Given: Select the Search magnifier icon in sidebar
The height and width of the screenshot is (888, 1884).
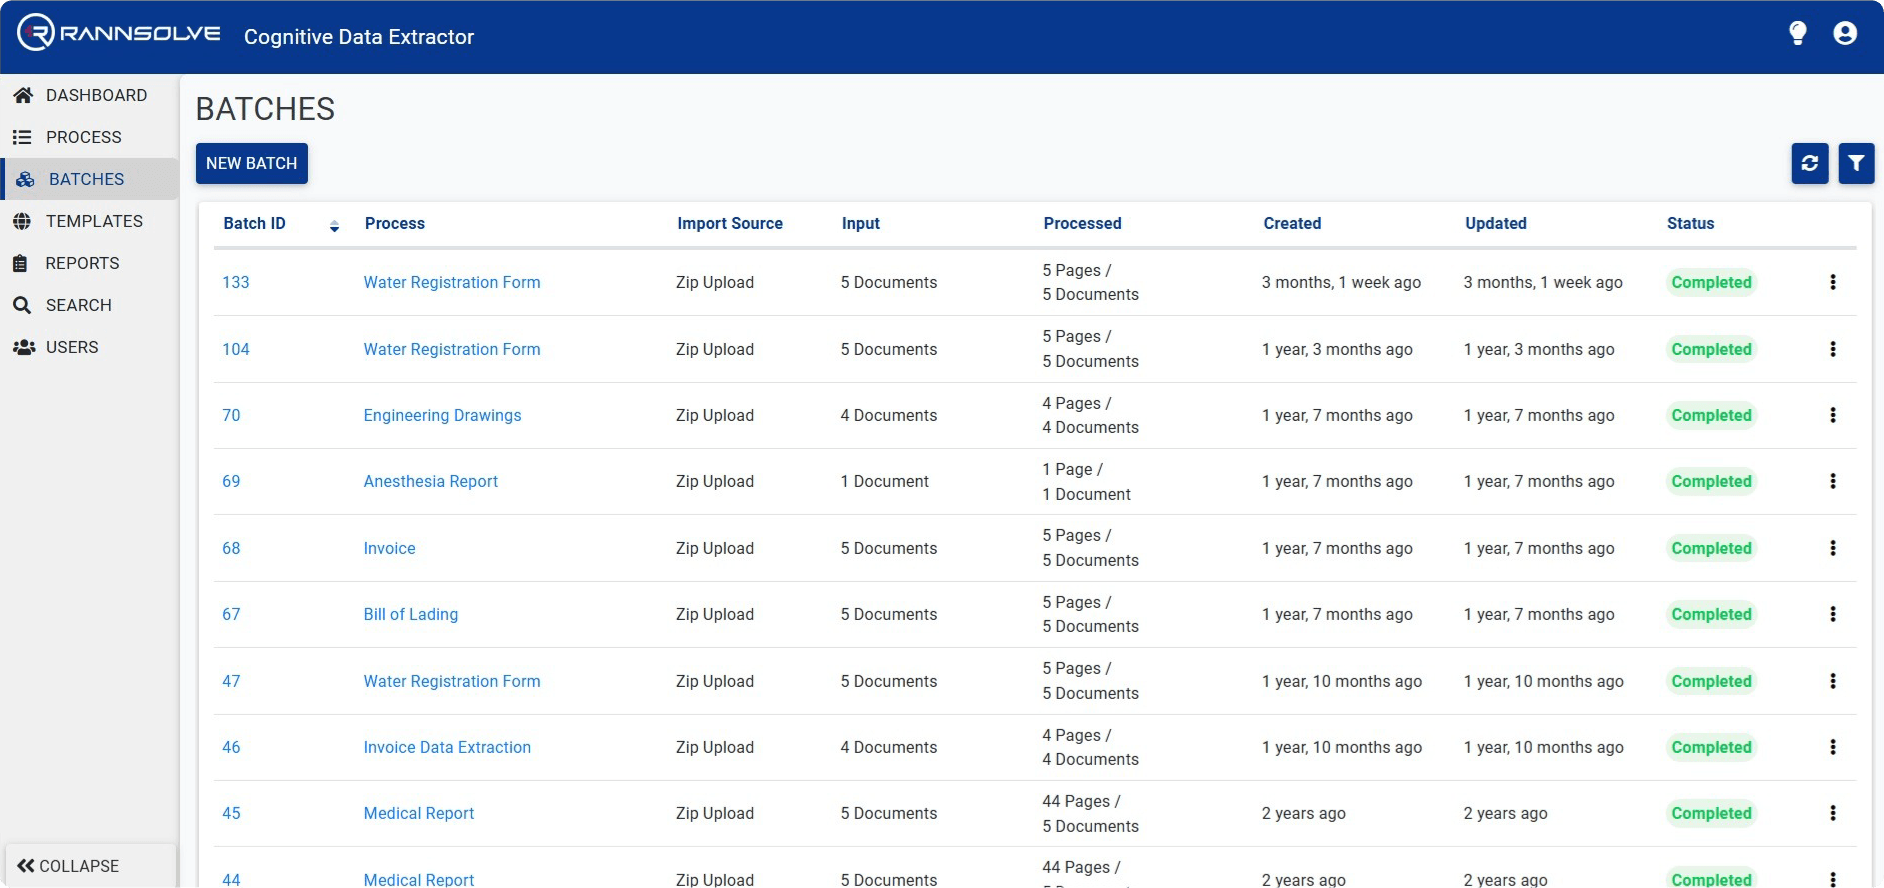Looking at the screenshot, I should click(22, 305).
